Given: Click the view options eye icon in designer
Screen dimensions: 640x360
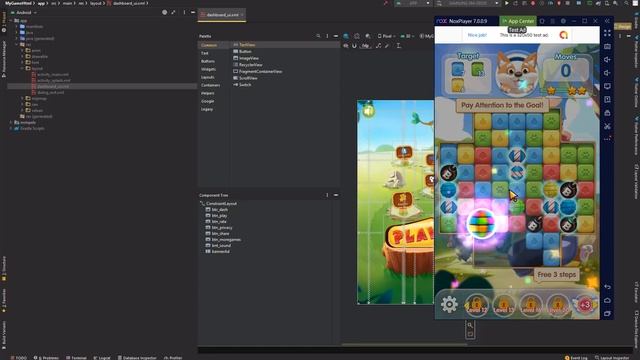Looking at the screenshot, I should tap(346, 46).
